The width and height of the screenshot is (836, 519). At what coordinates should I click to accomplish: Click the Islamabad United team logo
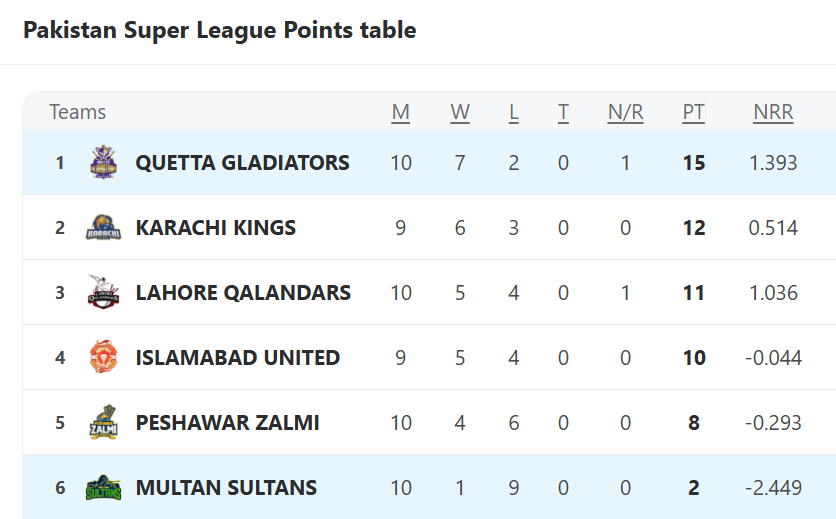tap(103, 357)
